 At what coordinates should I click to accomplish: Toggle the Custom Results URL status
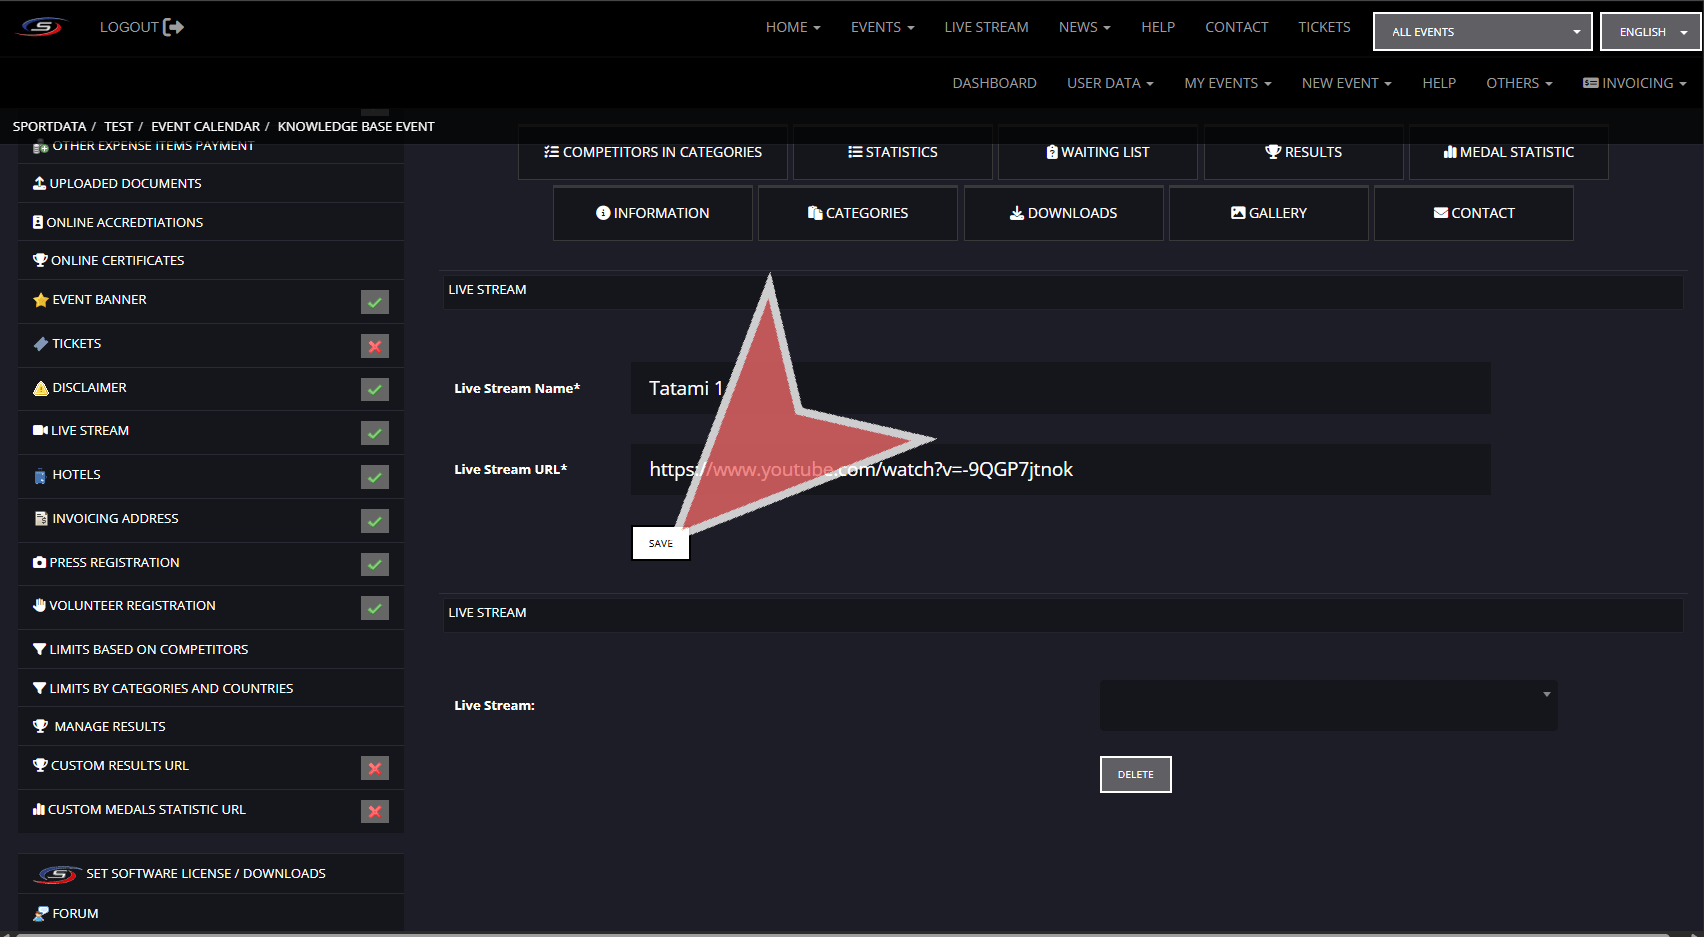click(375, 768)
